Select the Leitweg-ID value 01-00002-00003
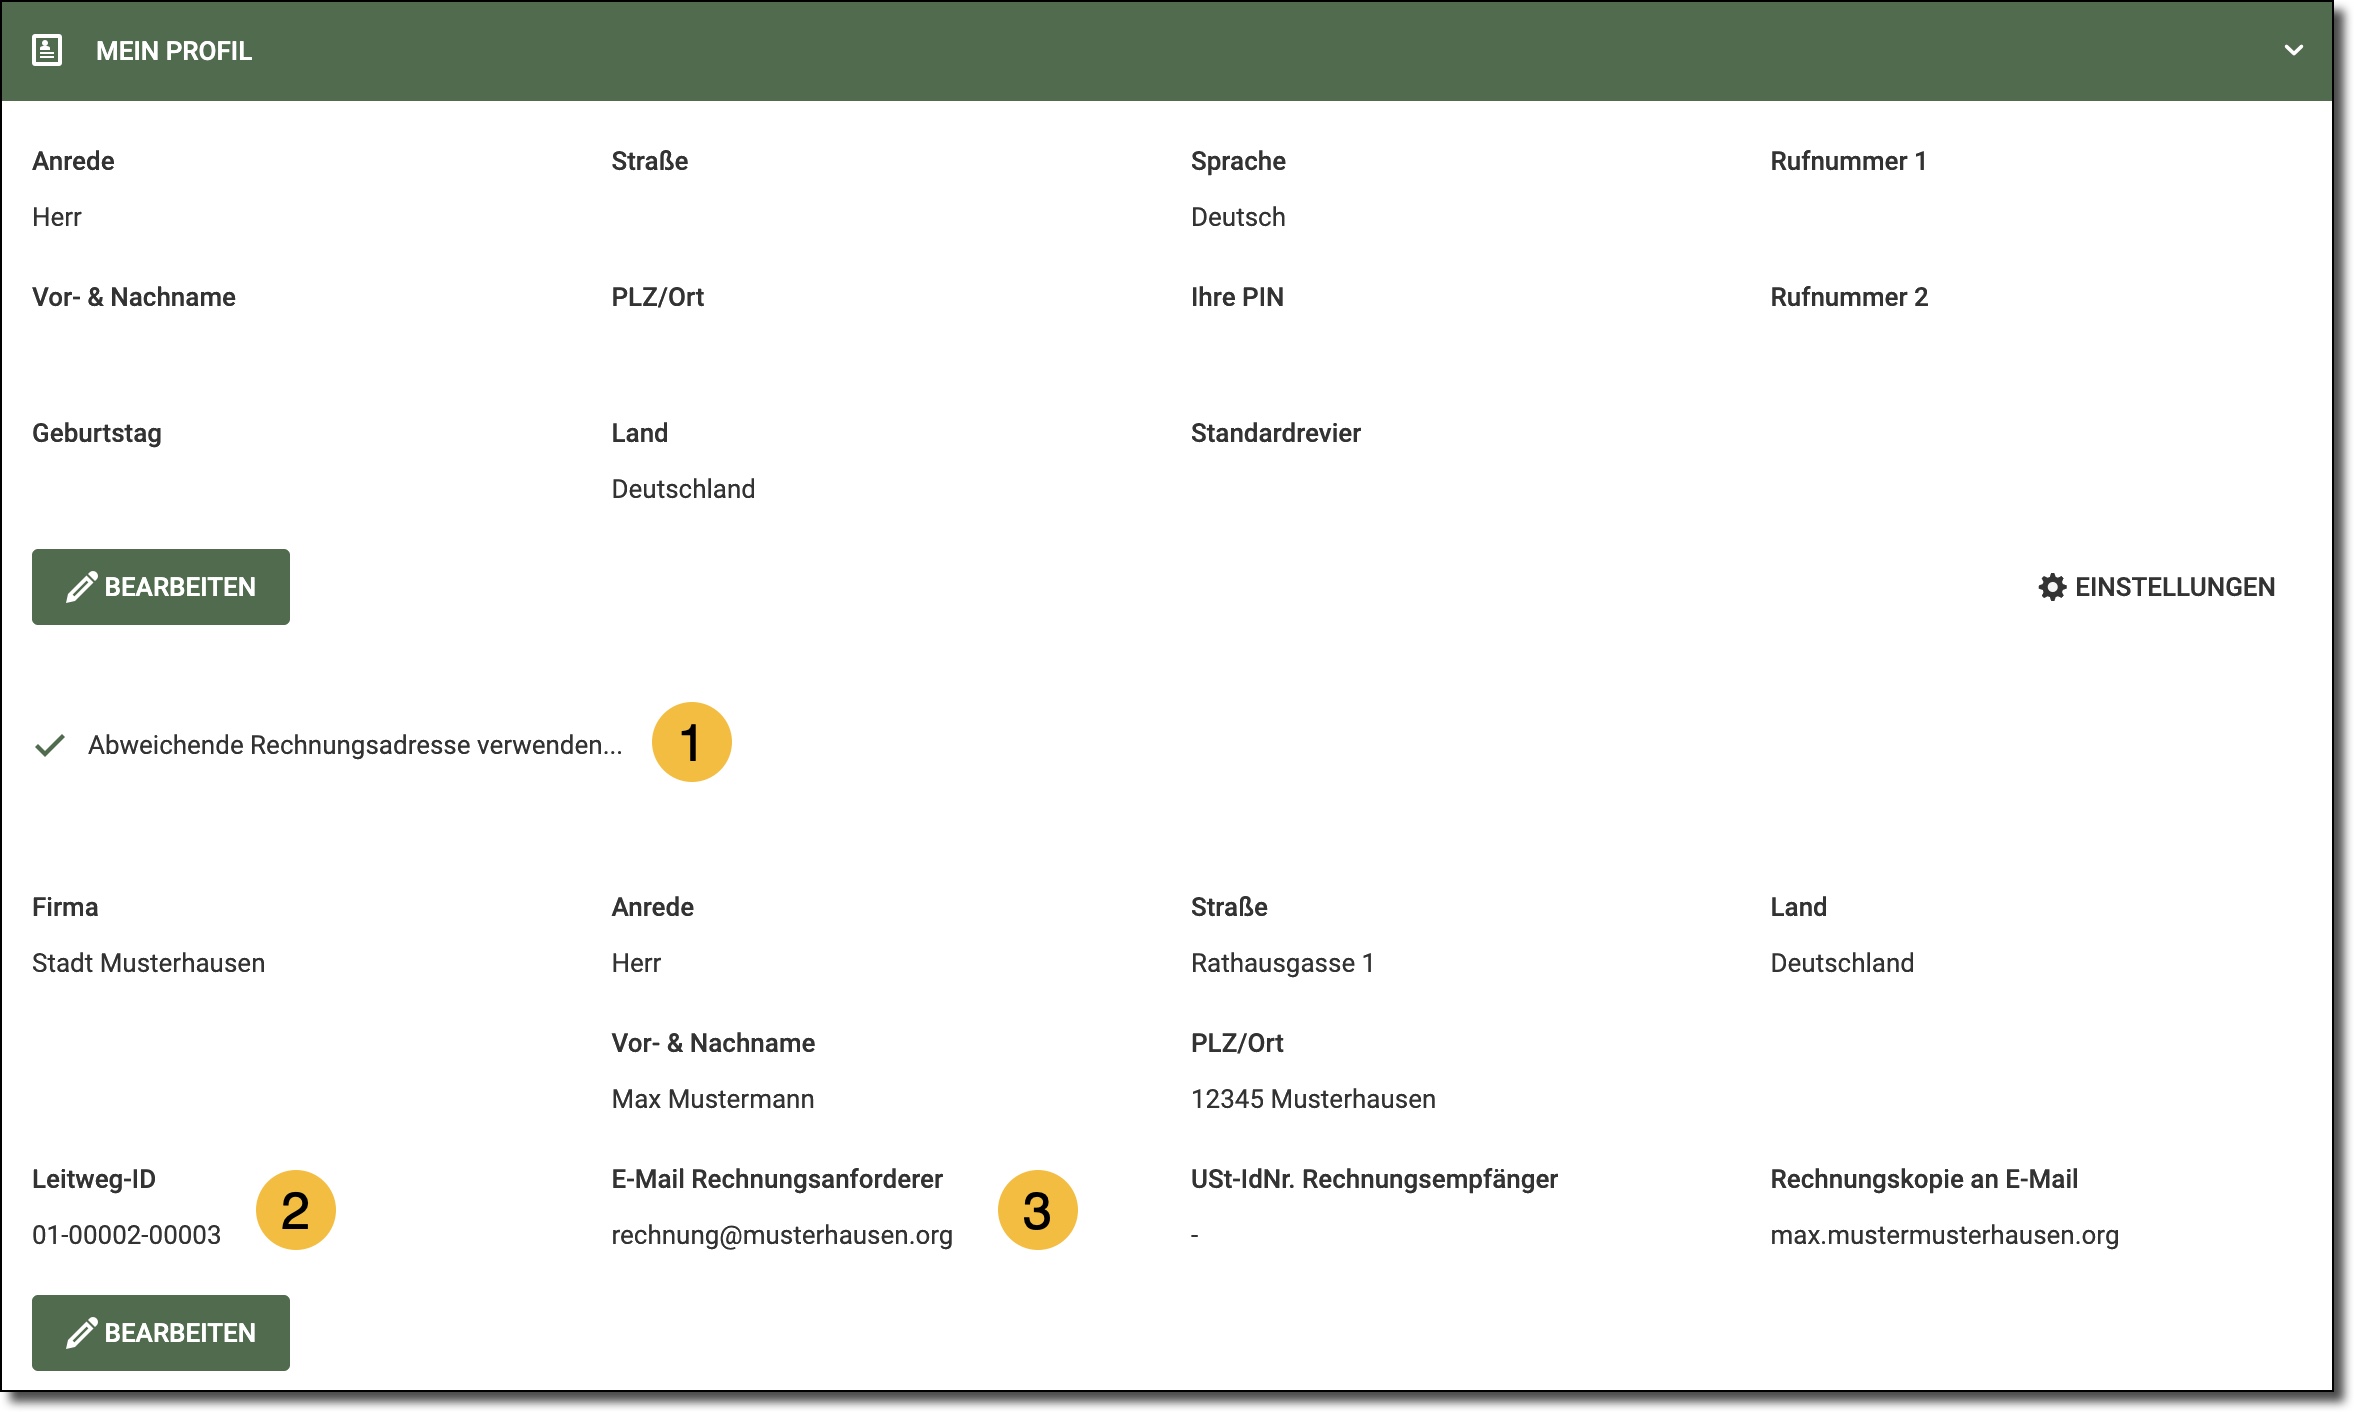This screenshot has height=1412, width=2354. [x=126, y=1235]
